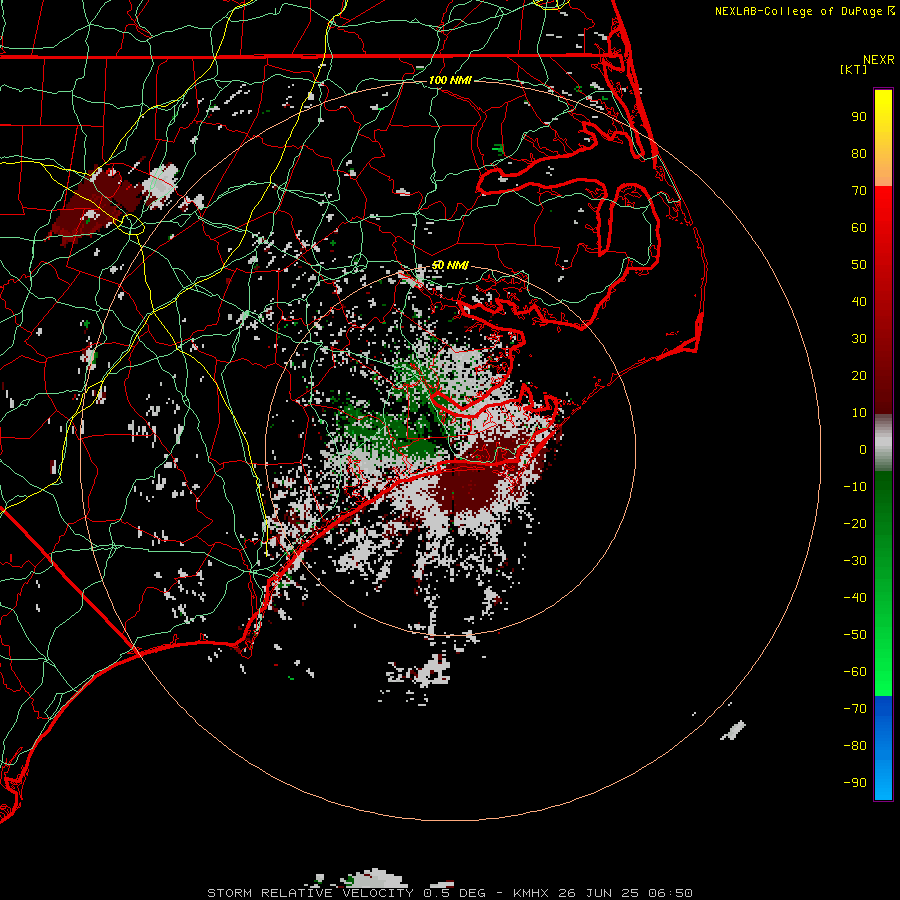Screen dimensions: 900x900
Task: Click the positive 40 knot scale label
Action: point(859,301)
